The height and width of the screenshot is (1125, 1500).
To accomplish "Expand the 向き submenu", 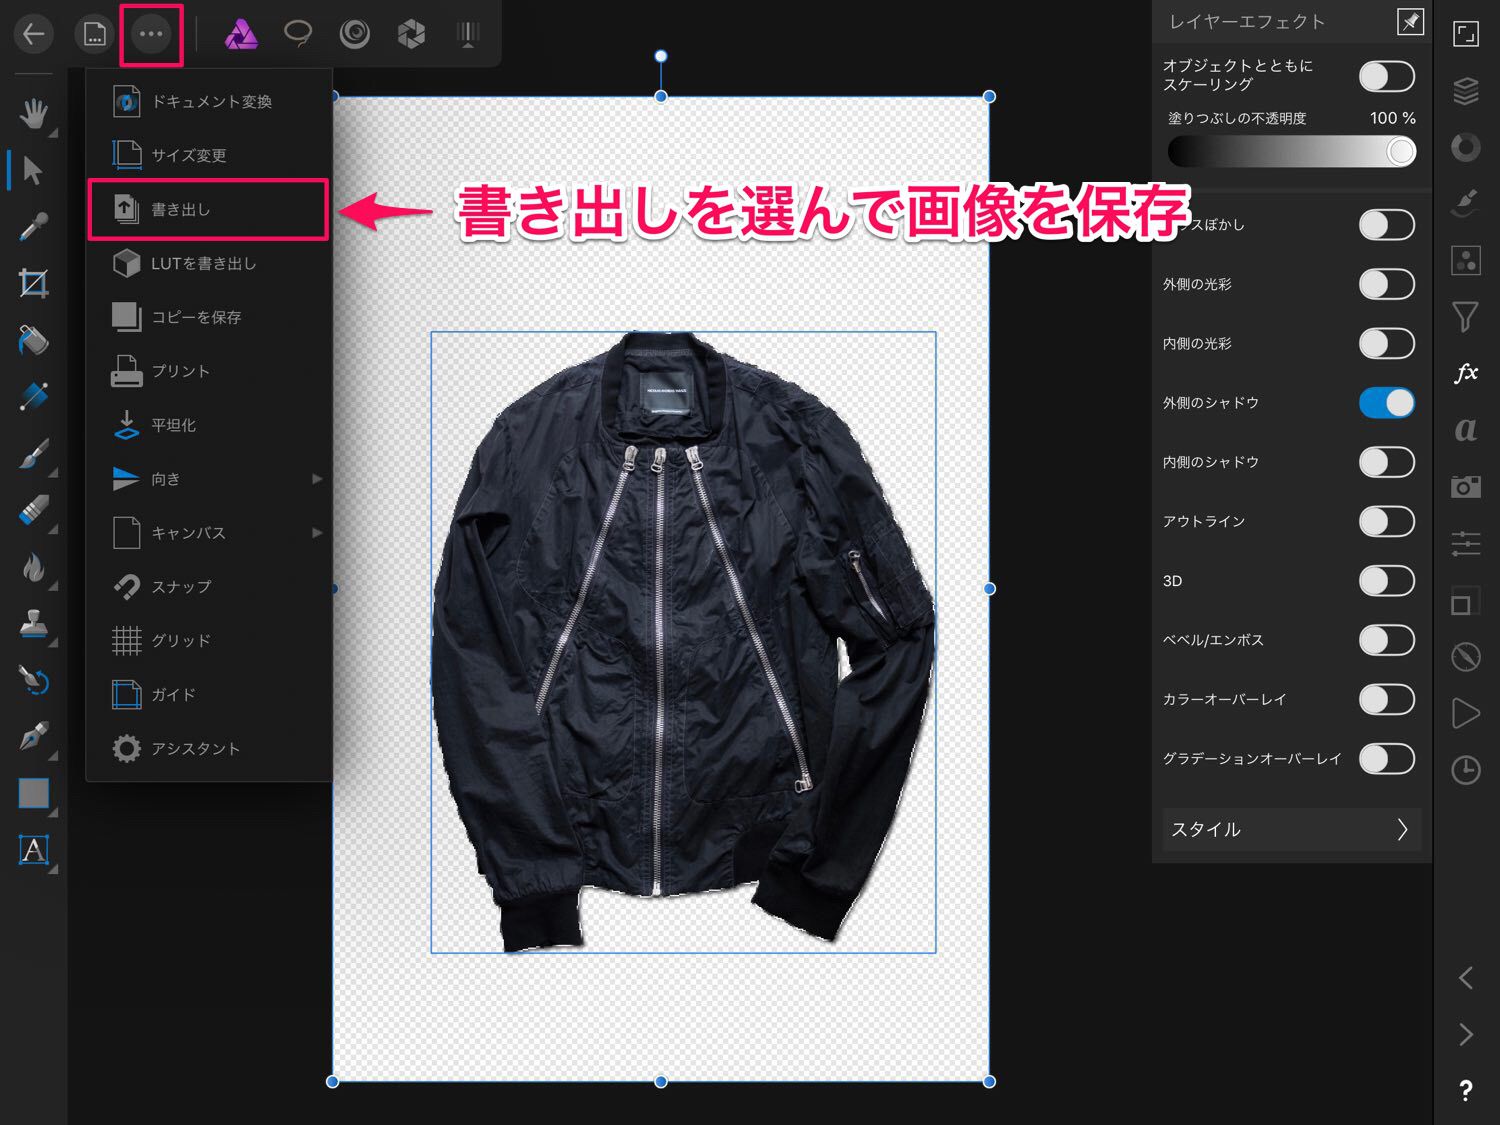I will [x=210, y=479].
